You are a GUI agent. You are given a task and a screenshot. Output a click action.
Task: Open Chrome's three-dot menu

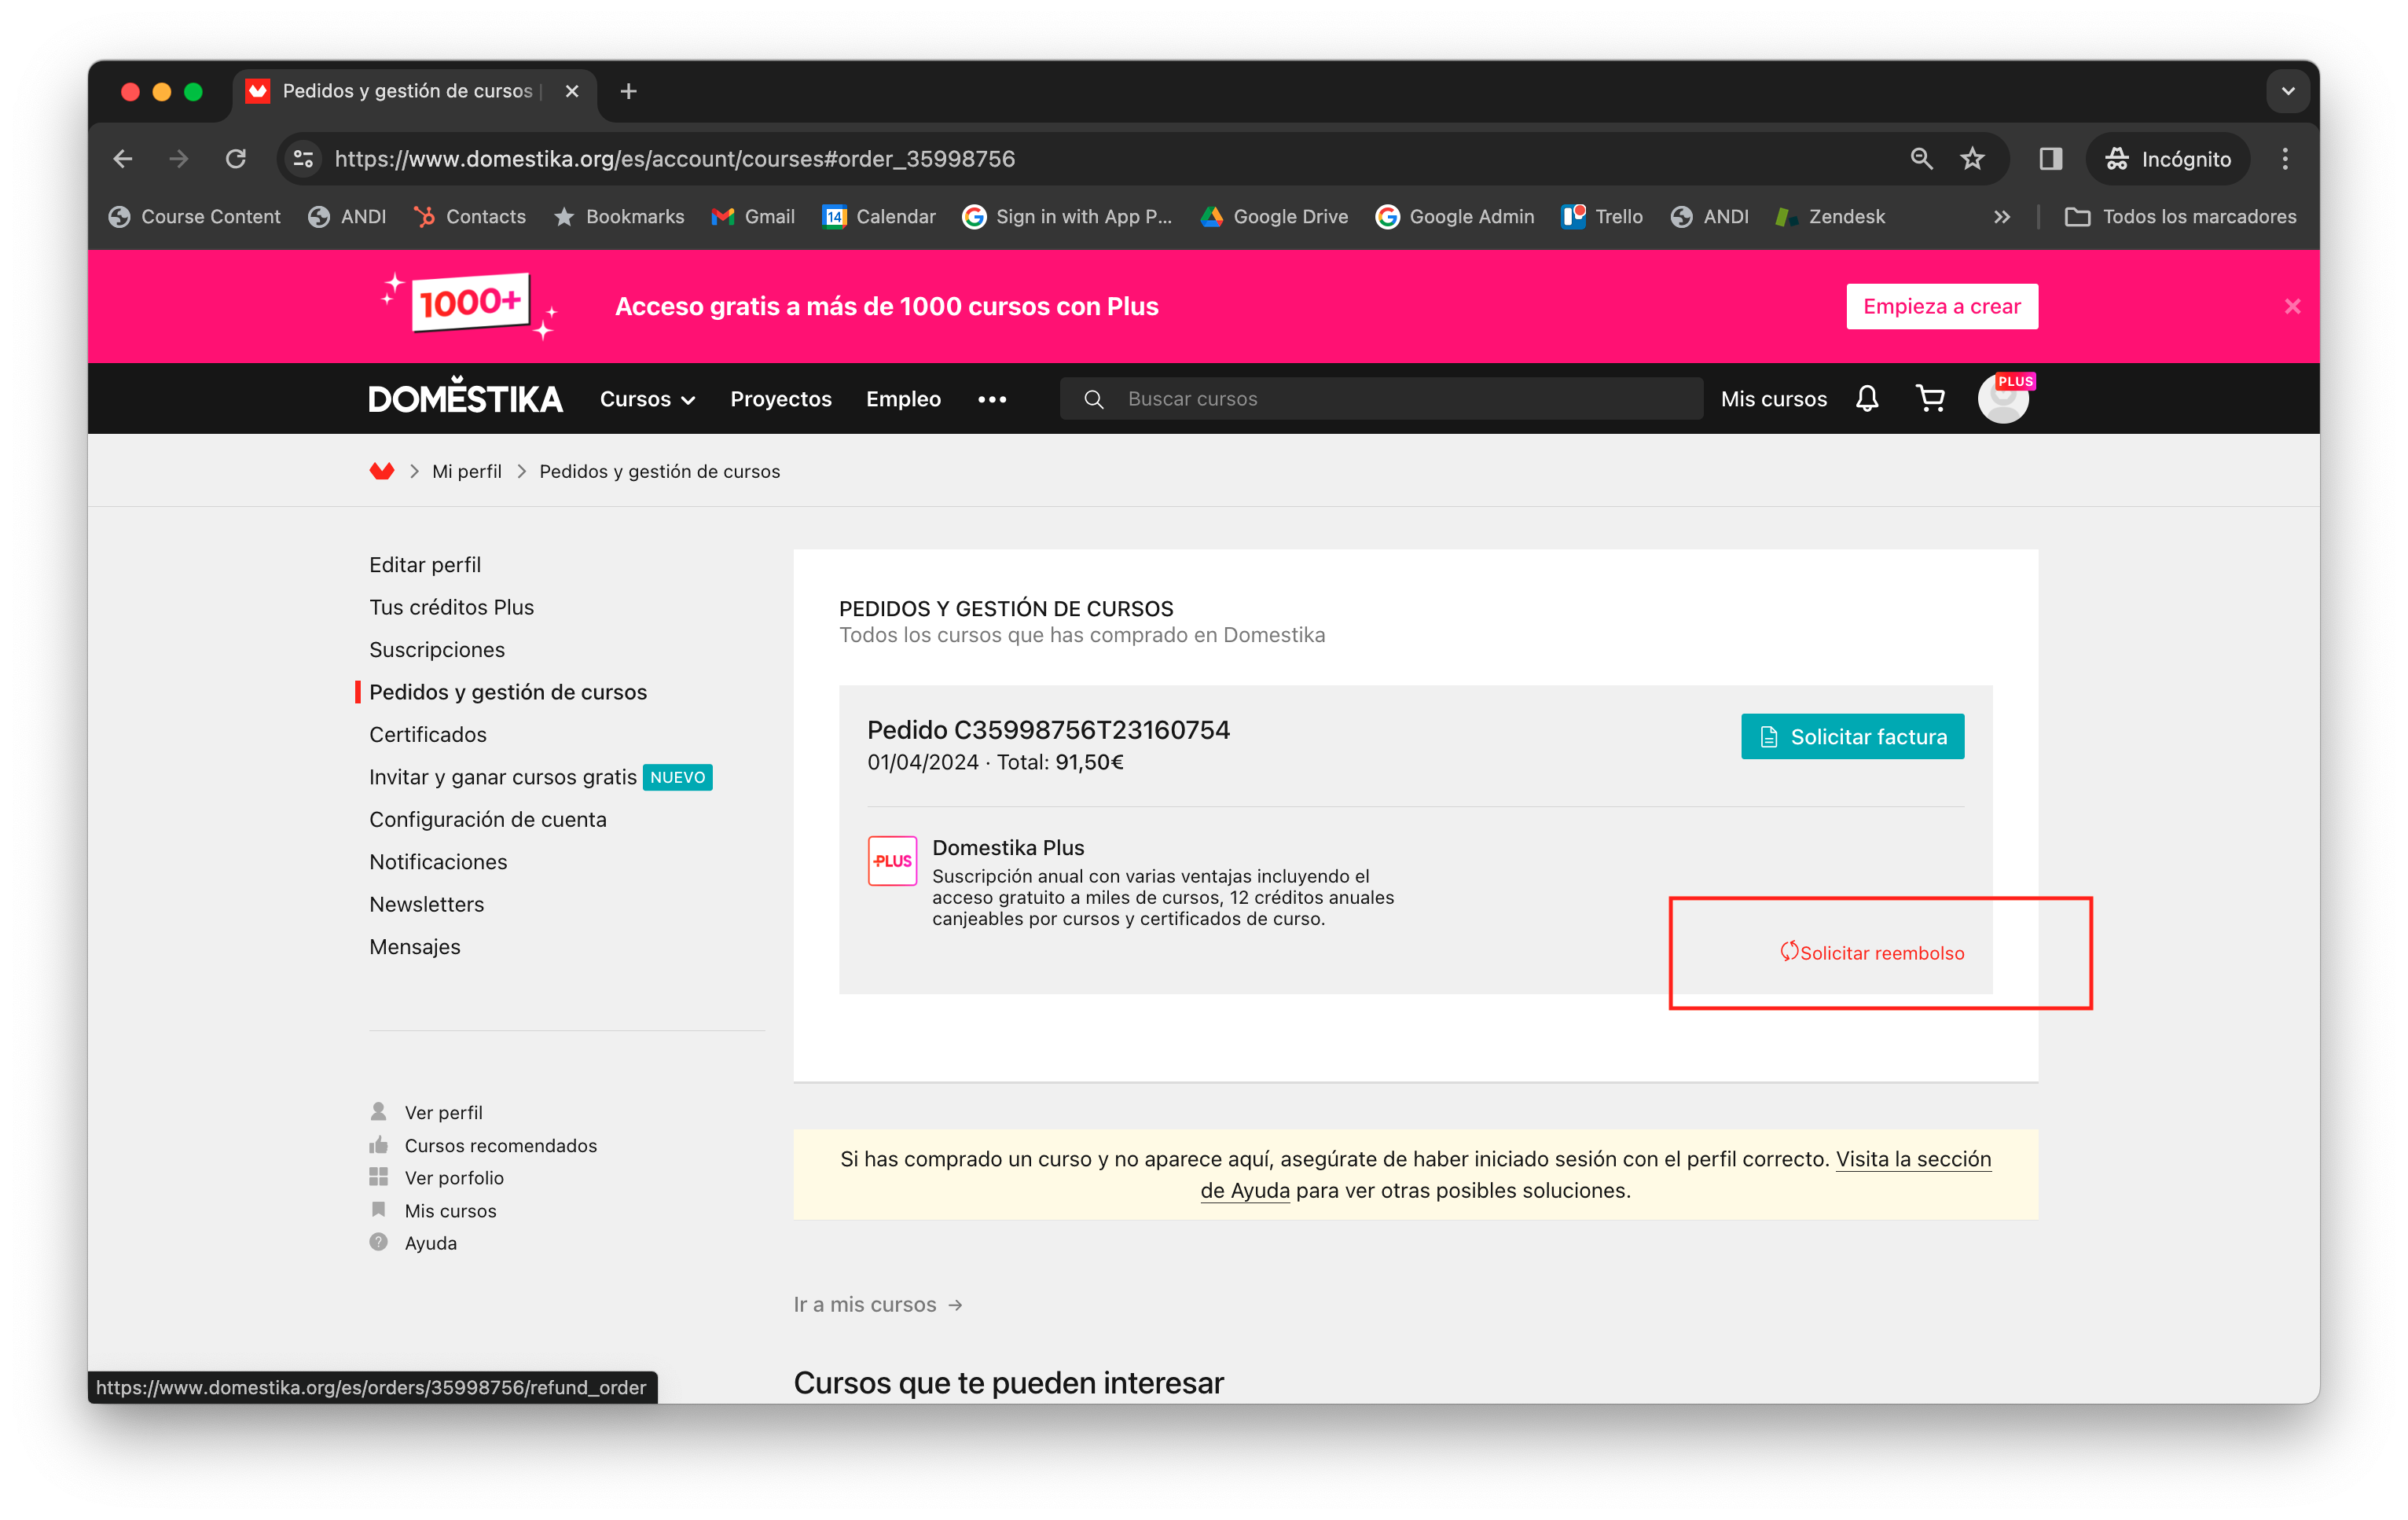tap(2284, 159)
